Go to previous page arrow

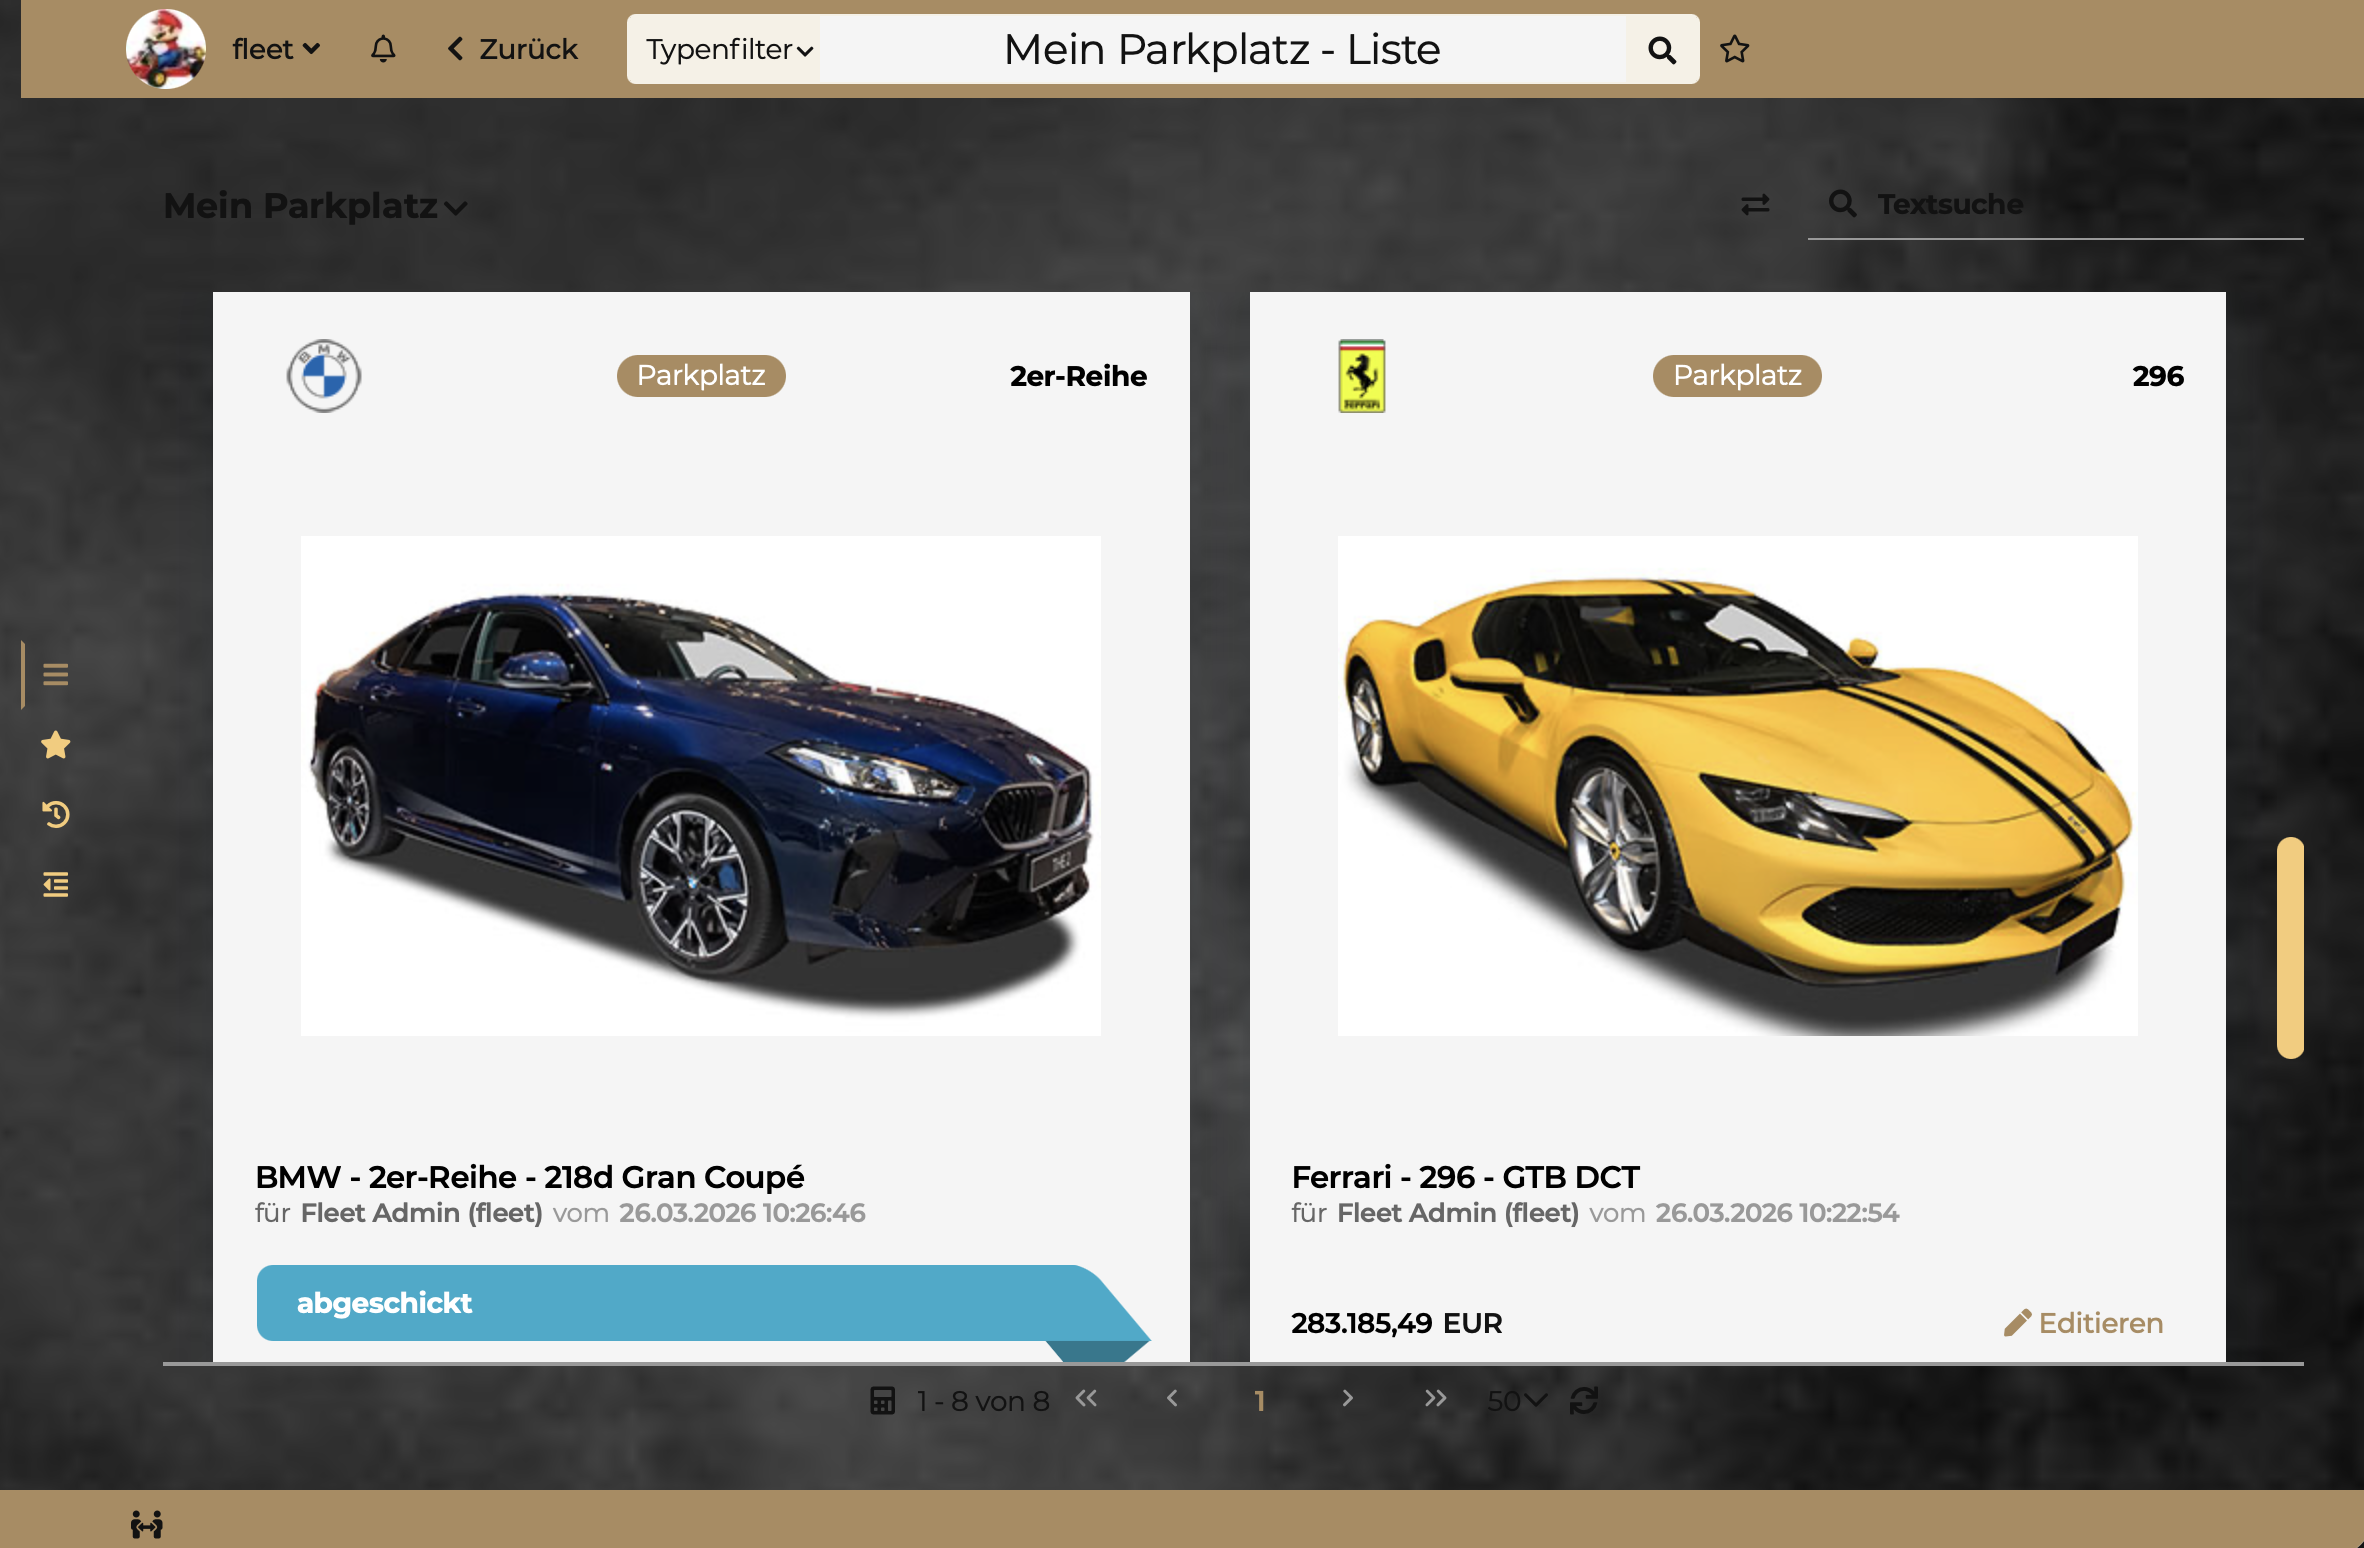tap(1173, 1398)
